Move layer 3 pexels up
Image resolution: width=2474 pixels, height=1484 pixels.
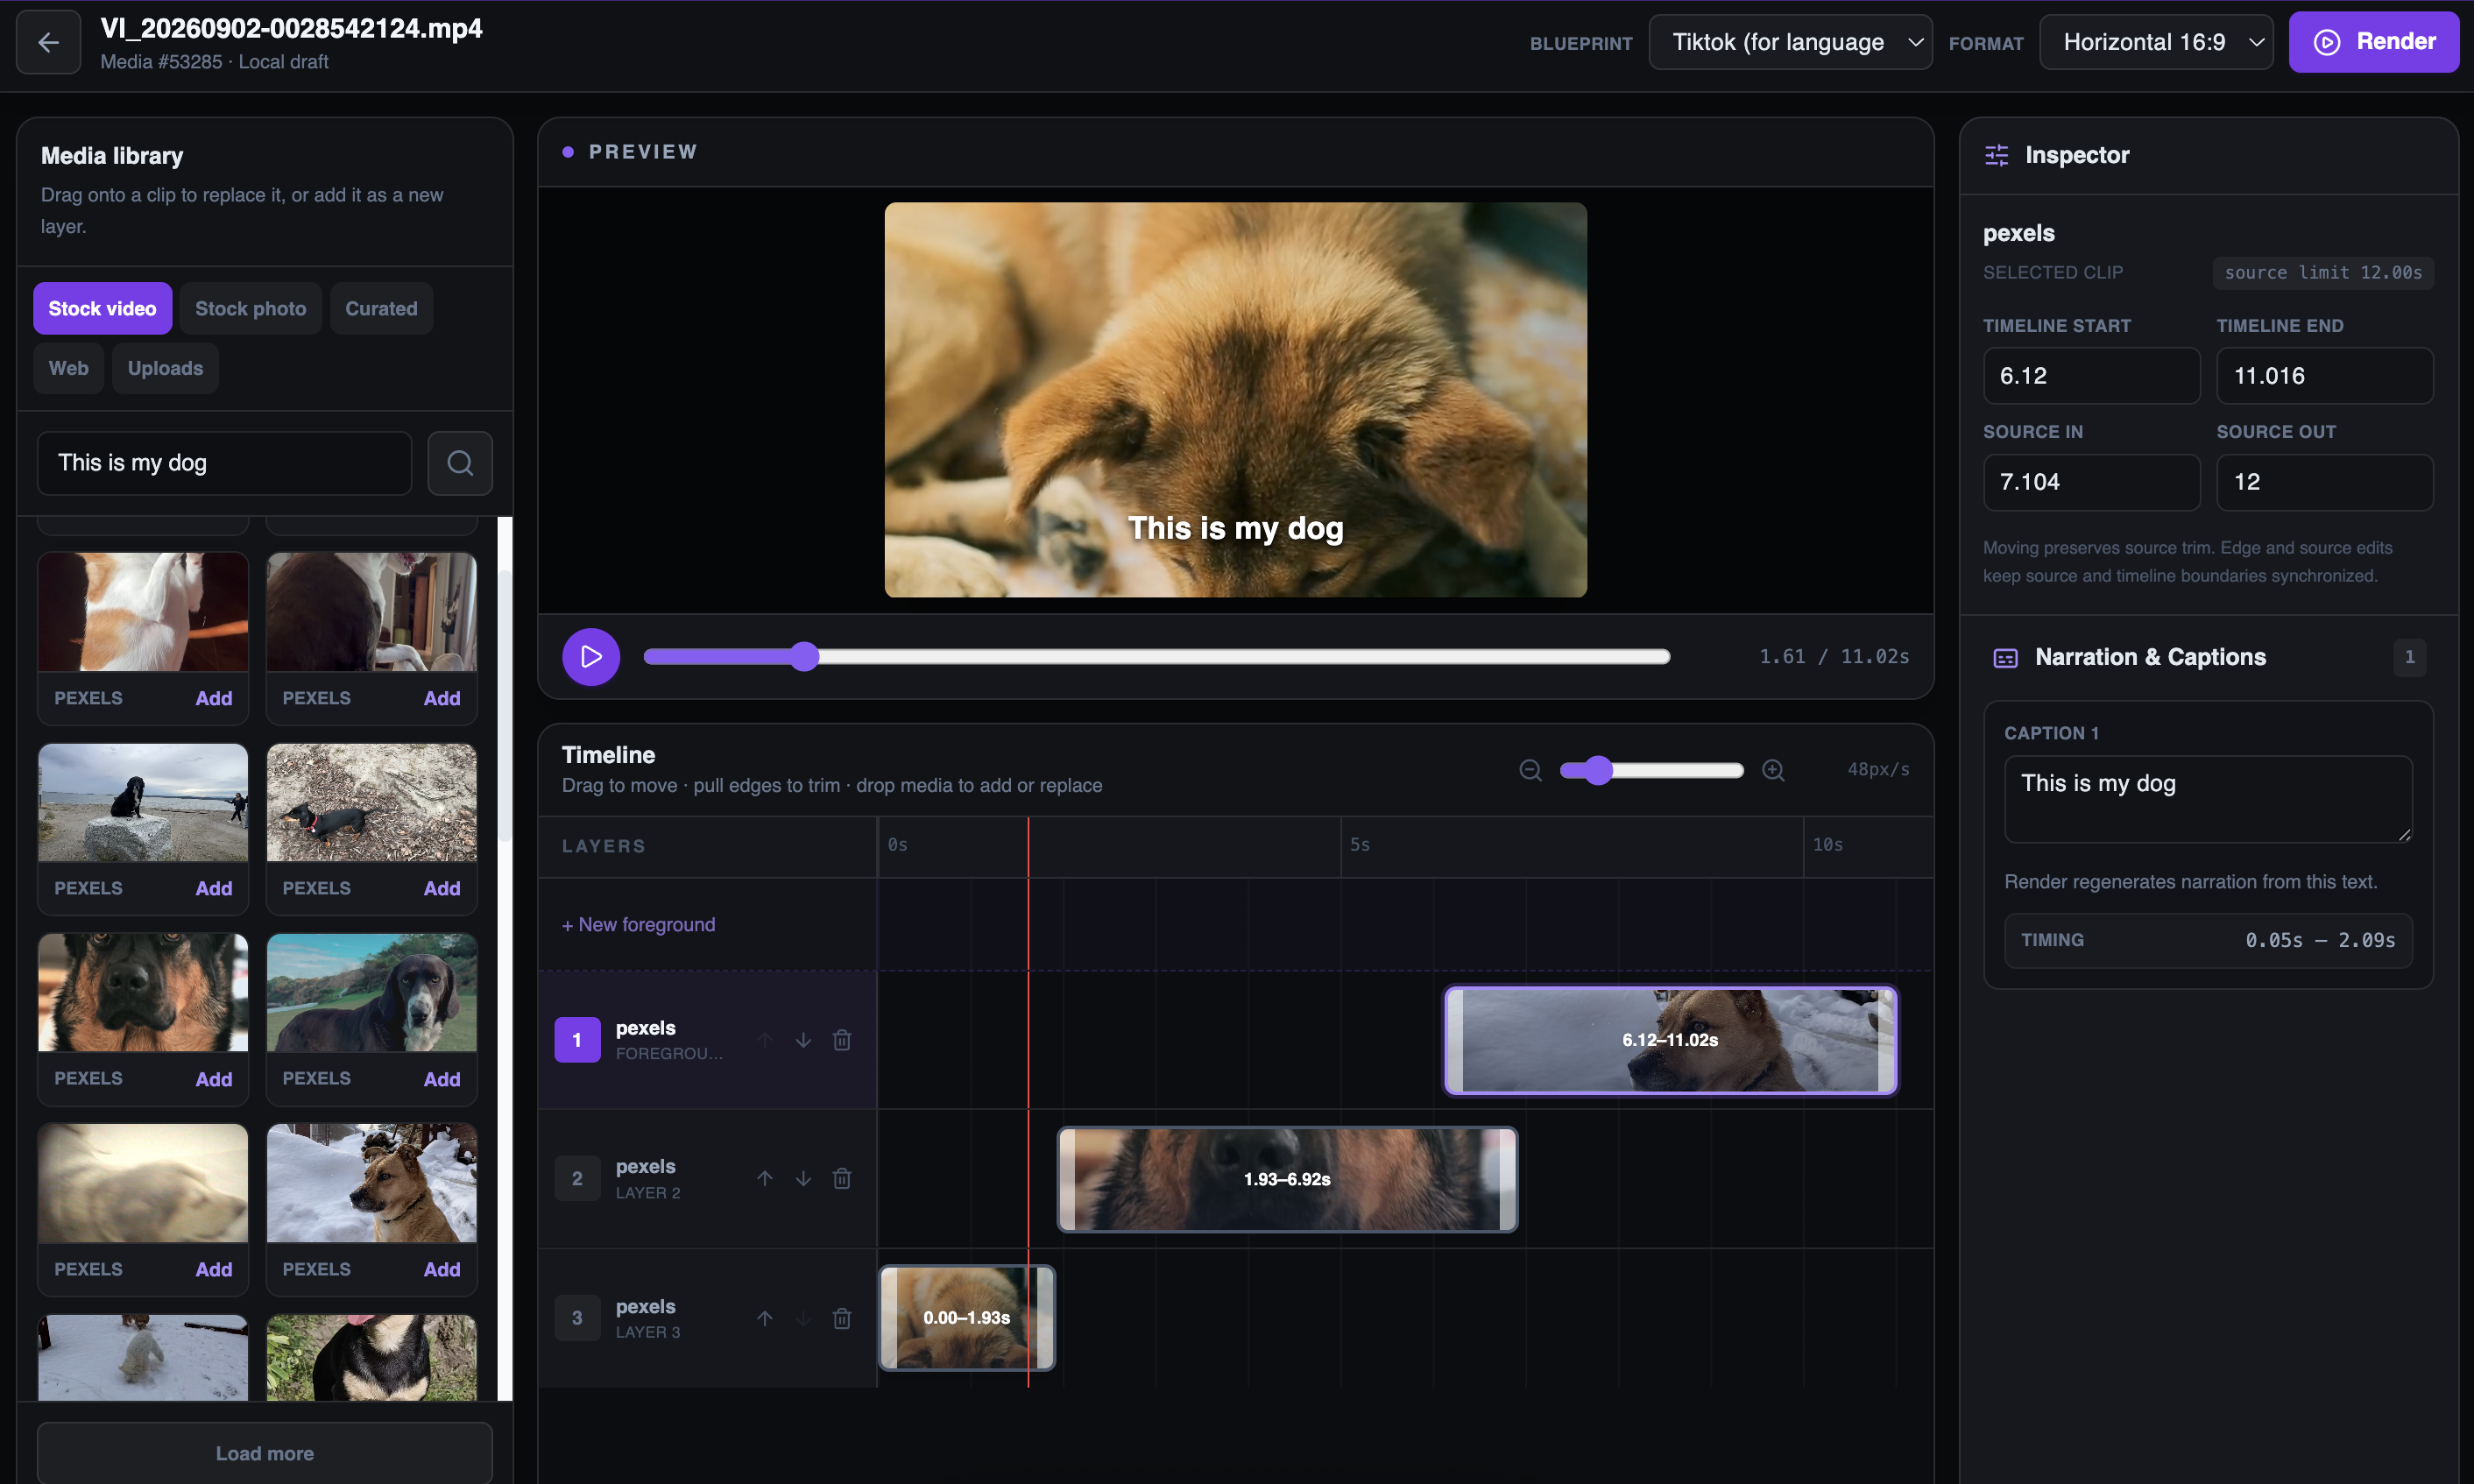765,1318
